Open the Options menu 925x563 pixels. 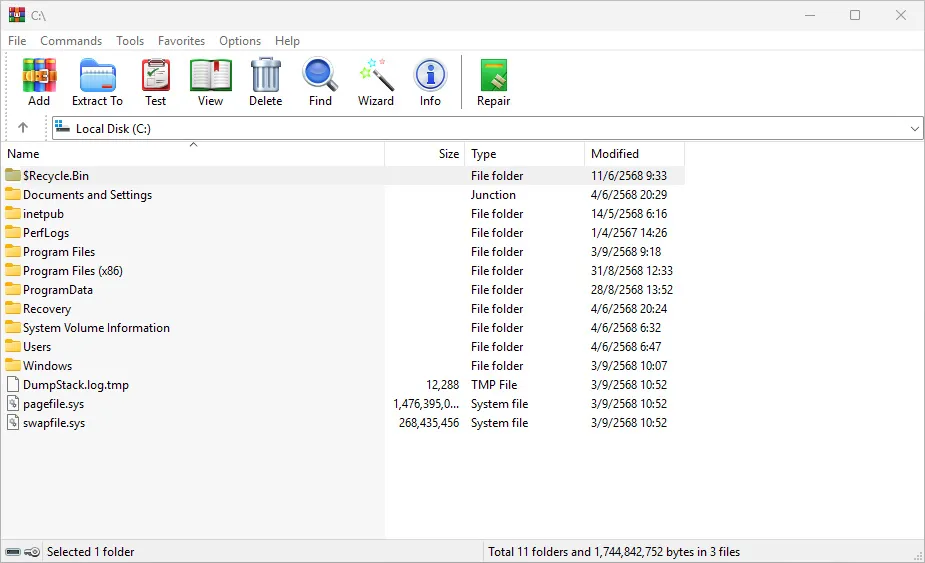click(240, 41)
